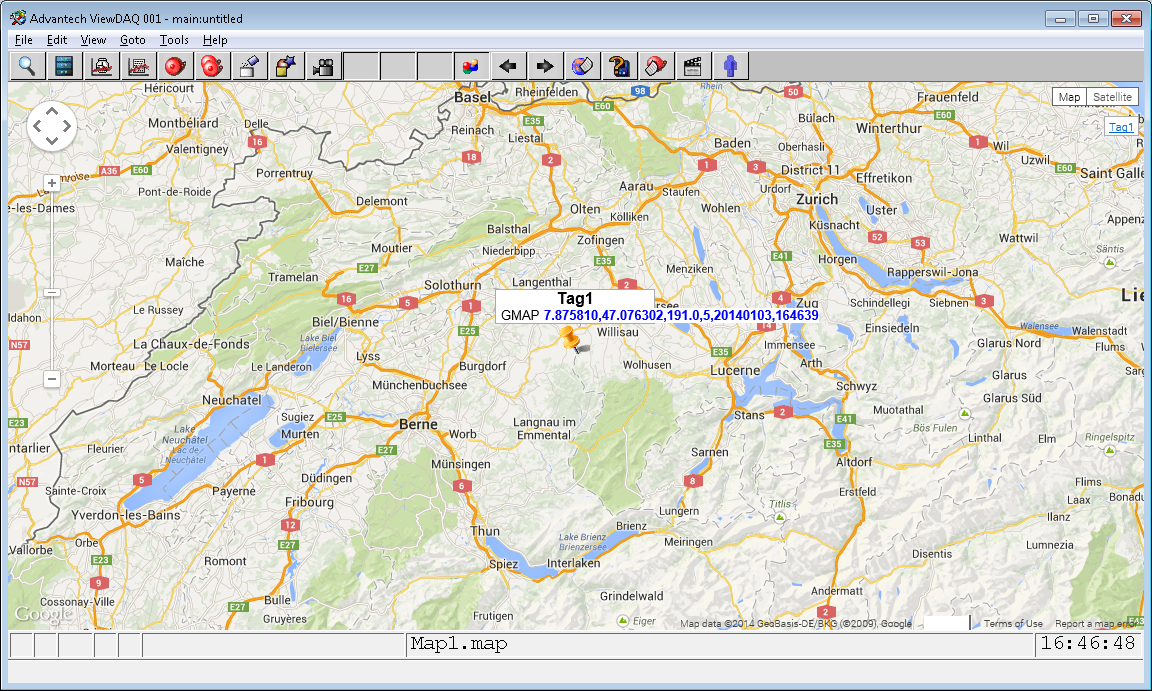This screenshot has height=691, width=1152.
Task: Click the right arrow forward button
Action: point(545,67)
